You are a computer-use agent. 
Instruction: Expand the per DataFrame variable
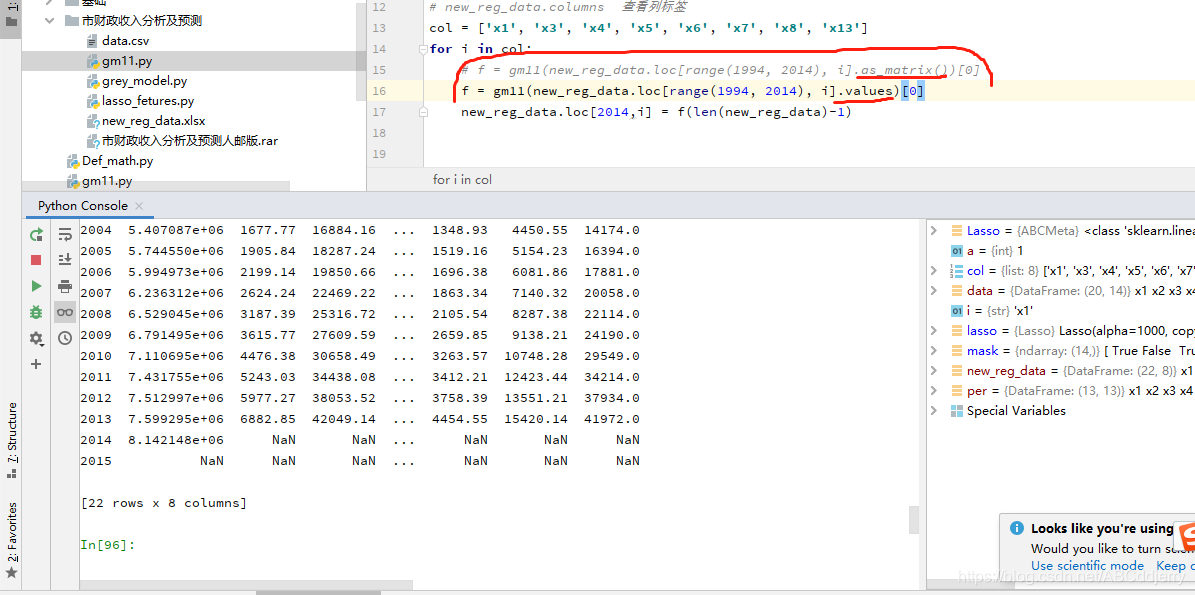[x=934, y=390]
